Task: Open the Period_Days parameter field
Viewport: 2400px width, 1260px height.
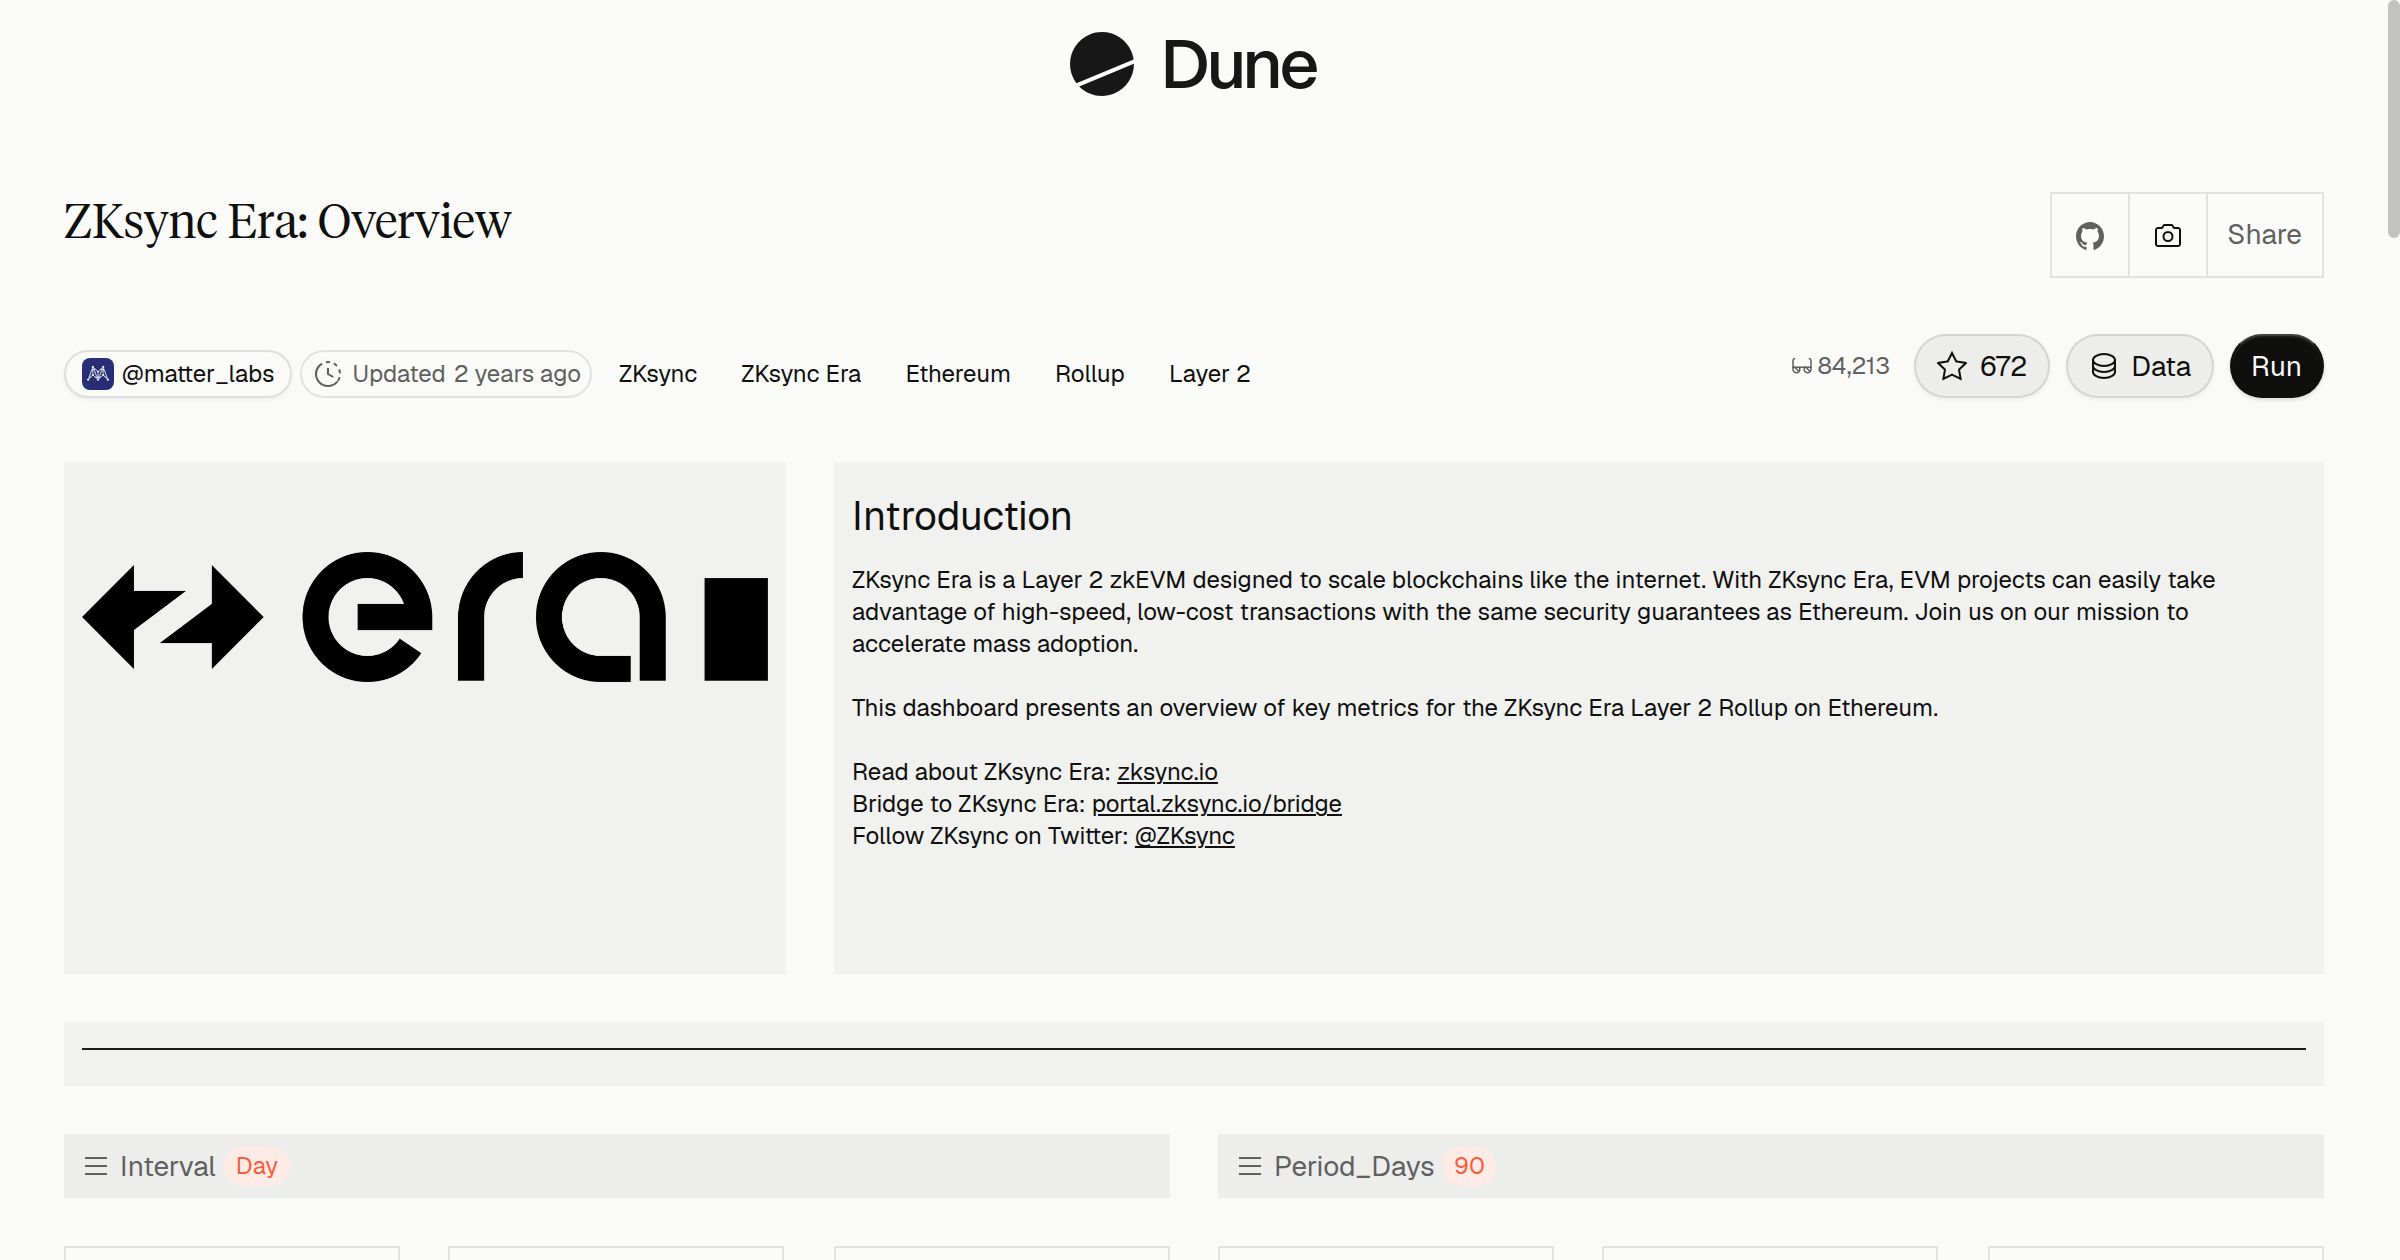Action: coord(1770,1166)
